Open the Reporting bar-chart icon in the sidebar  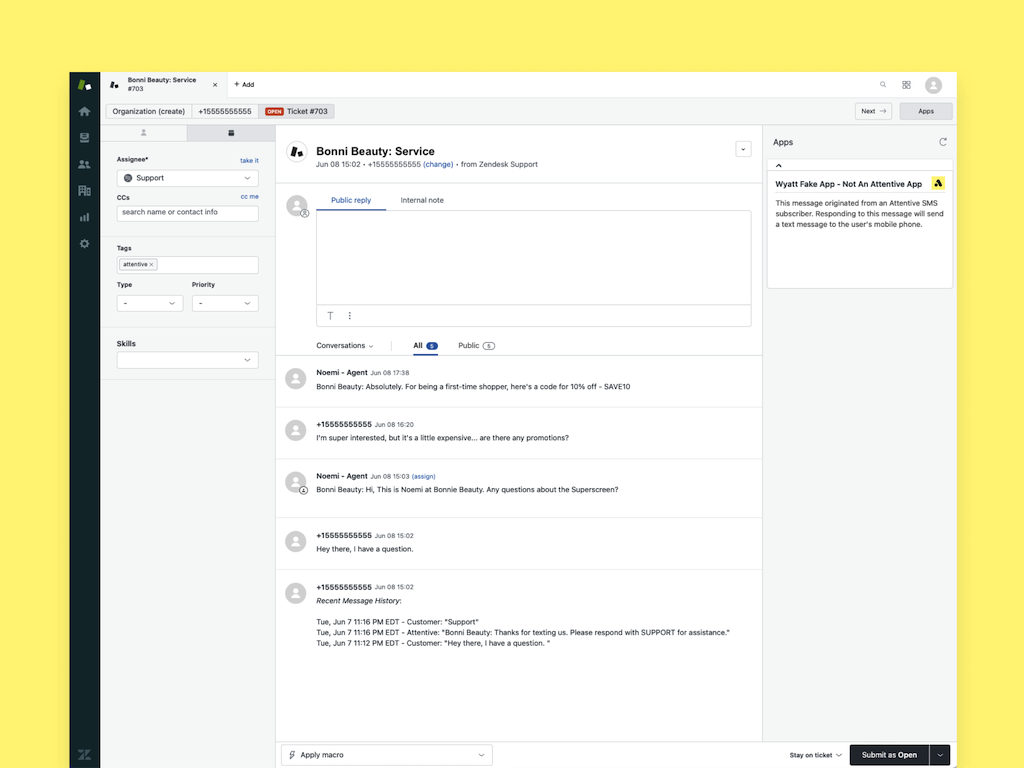(84, 217)
